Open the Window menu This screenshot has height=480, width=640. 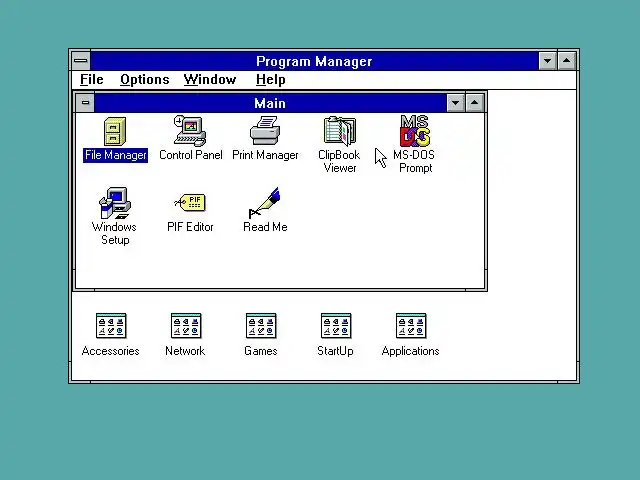210,80
